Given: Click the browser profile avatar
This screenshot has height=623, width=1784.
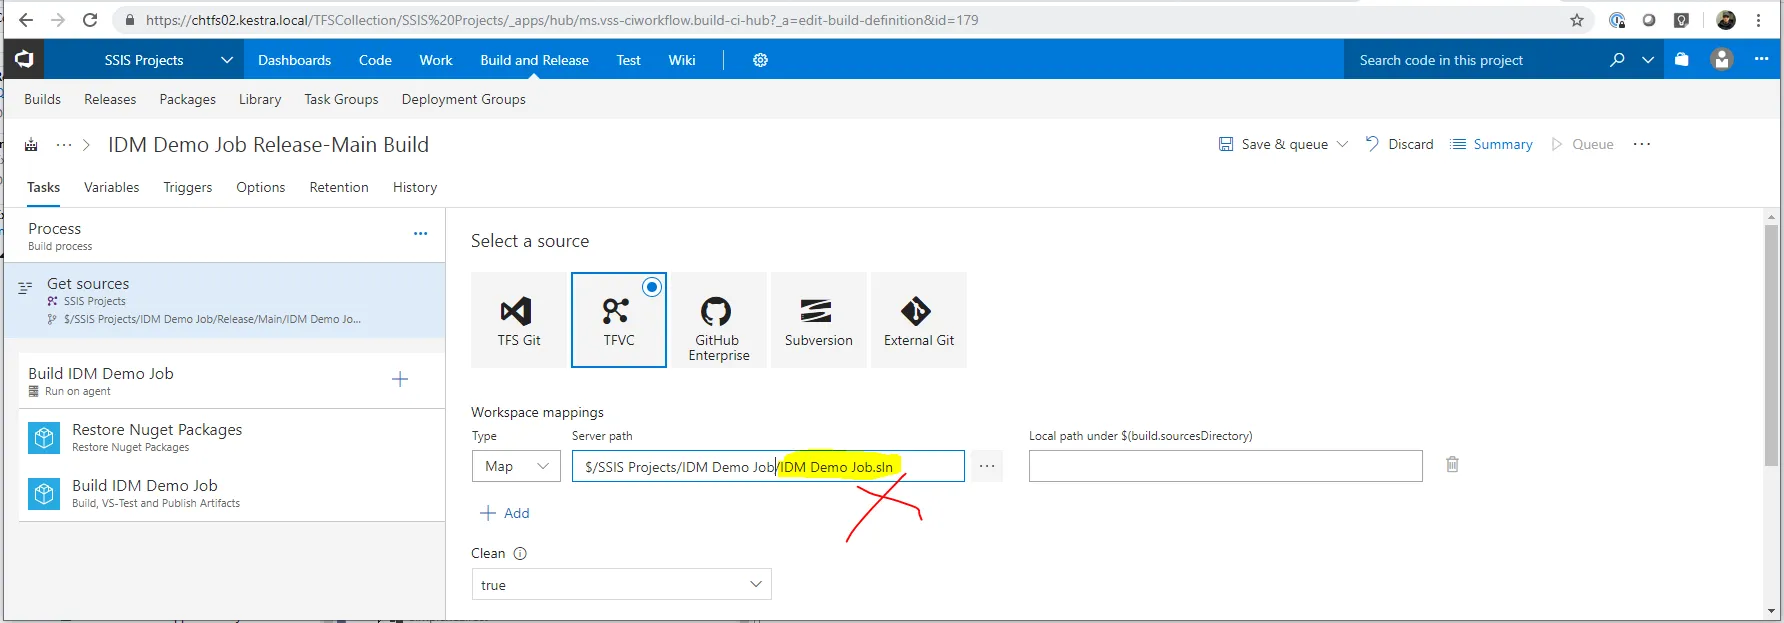Looking at the screenshot, I should [x=1726, y=20].
